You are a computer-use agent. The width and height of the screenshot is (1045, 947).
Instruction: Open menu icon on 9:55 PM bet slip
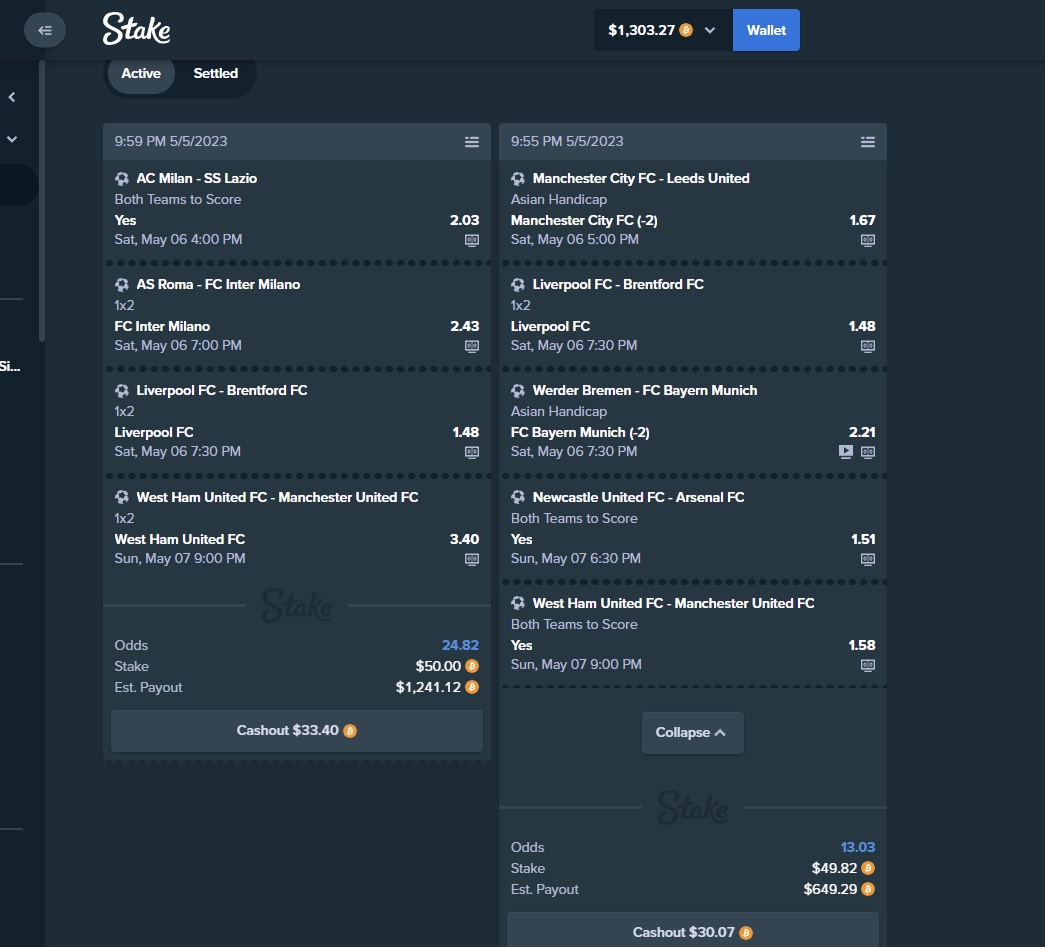click(868, 142)
